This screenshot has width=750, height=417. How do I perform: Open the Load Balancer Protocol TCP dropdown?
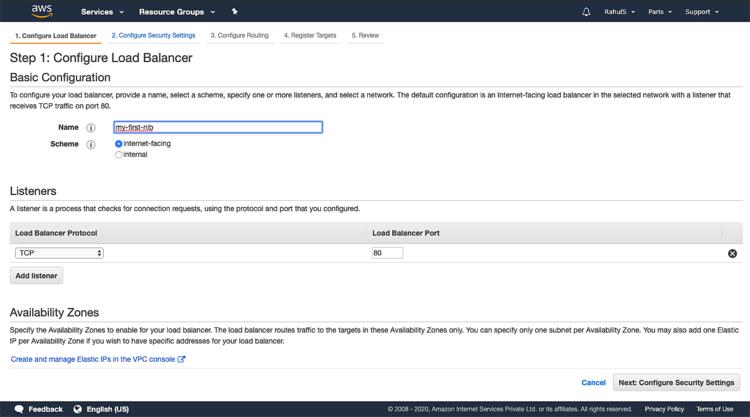pos(59,253)
